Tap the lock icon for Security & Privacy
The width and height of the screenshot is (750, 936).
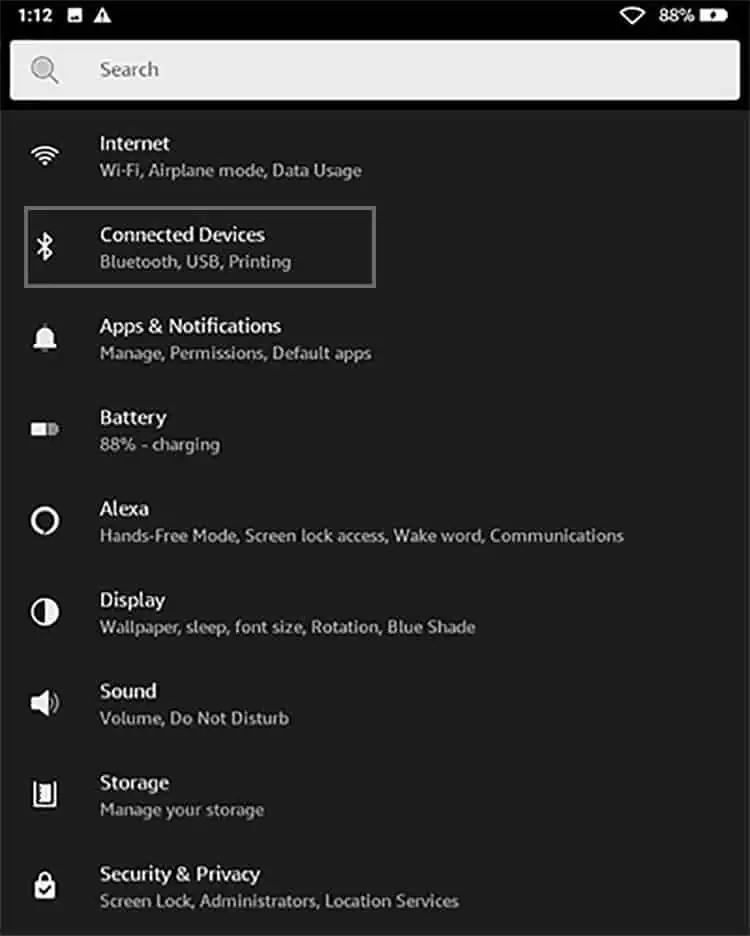(45, 885)
